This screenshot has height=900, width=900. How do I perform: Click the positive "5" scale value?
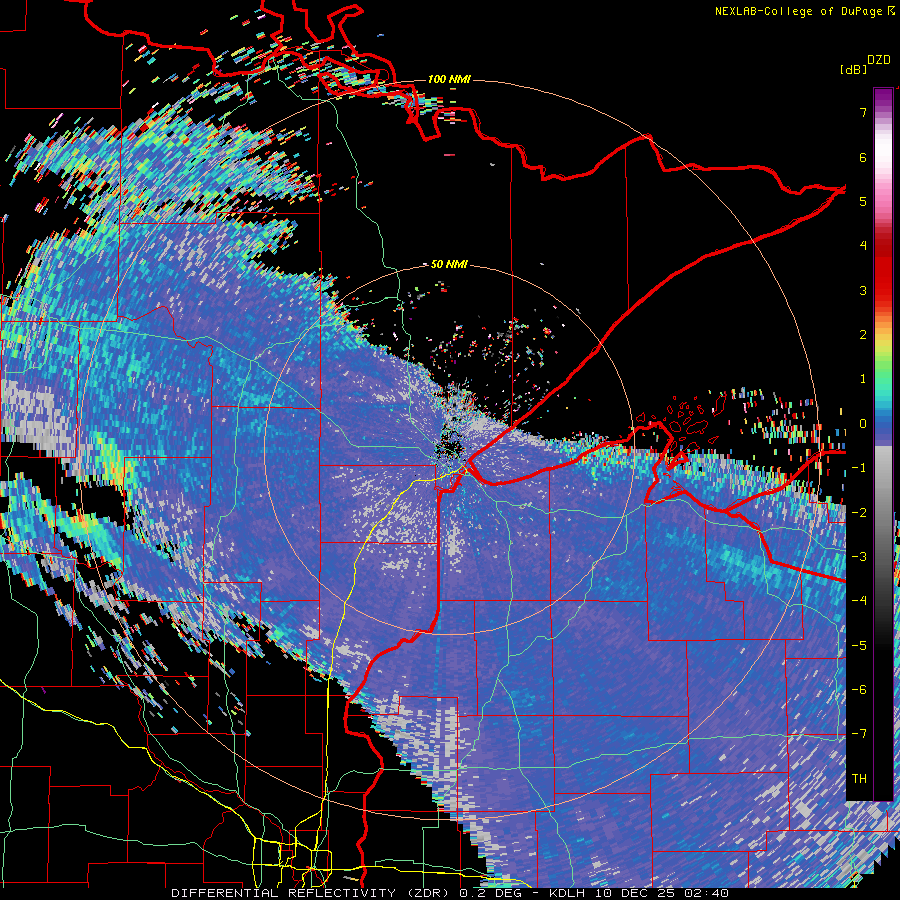(863, 201)
